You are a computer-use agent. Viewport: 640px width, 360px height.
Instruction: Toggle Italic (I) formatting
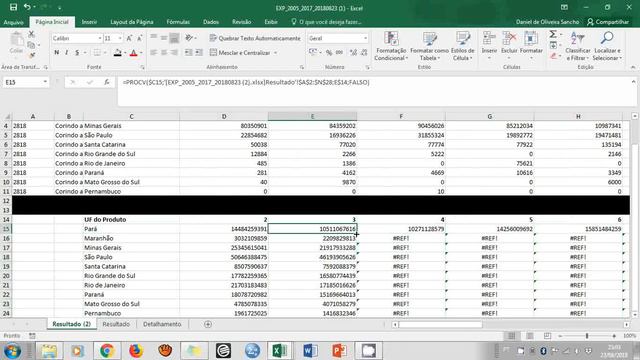[x=67, y=52]
